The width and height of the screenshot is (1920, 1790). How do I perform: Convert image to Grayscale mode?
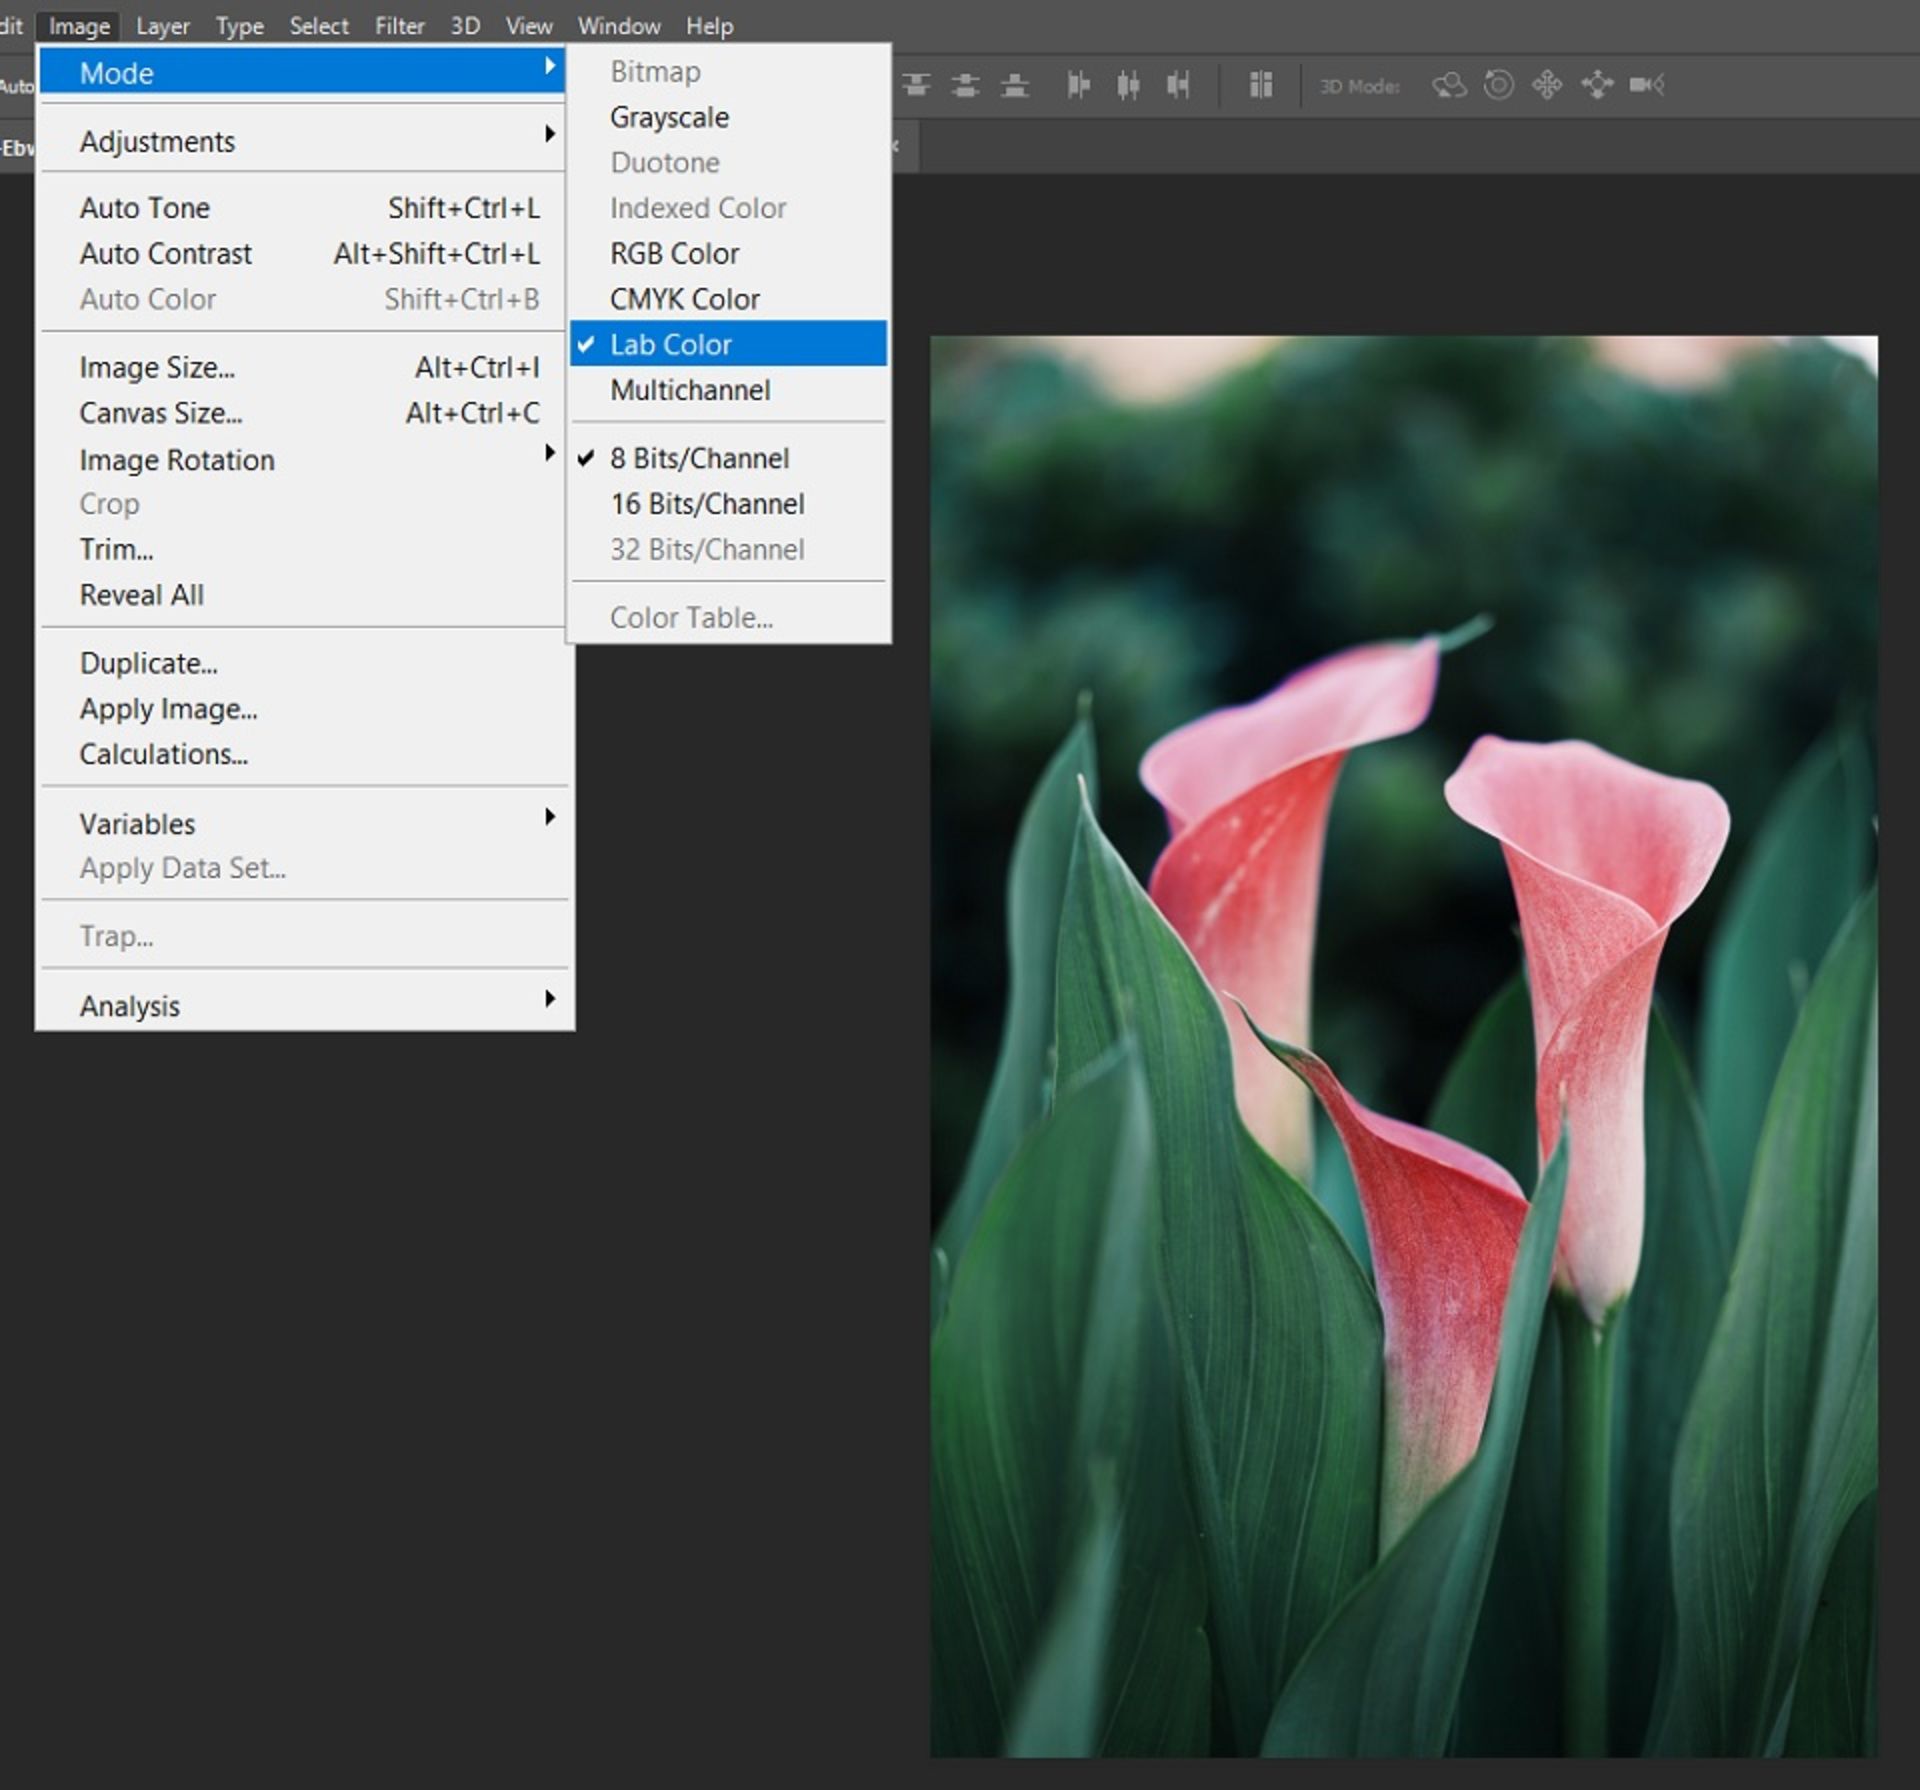pyautogui.click(x=669, y=117)
